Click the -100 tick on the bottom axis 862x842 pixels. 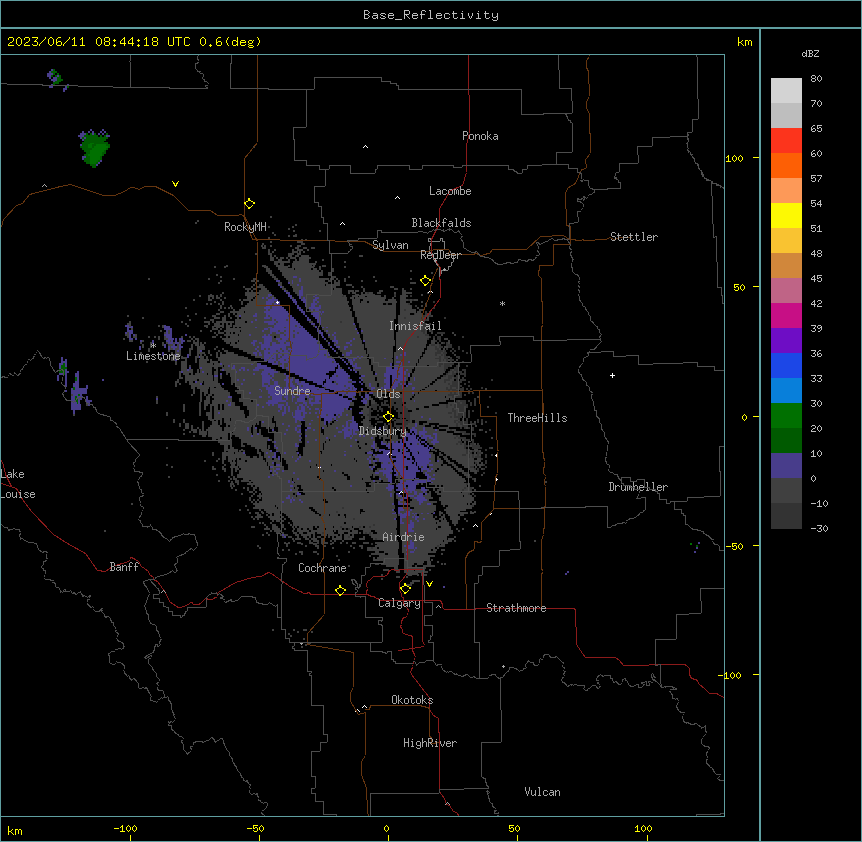(x=125, y=828)
